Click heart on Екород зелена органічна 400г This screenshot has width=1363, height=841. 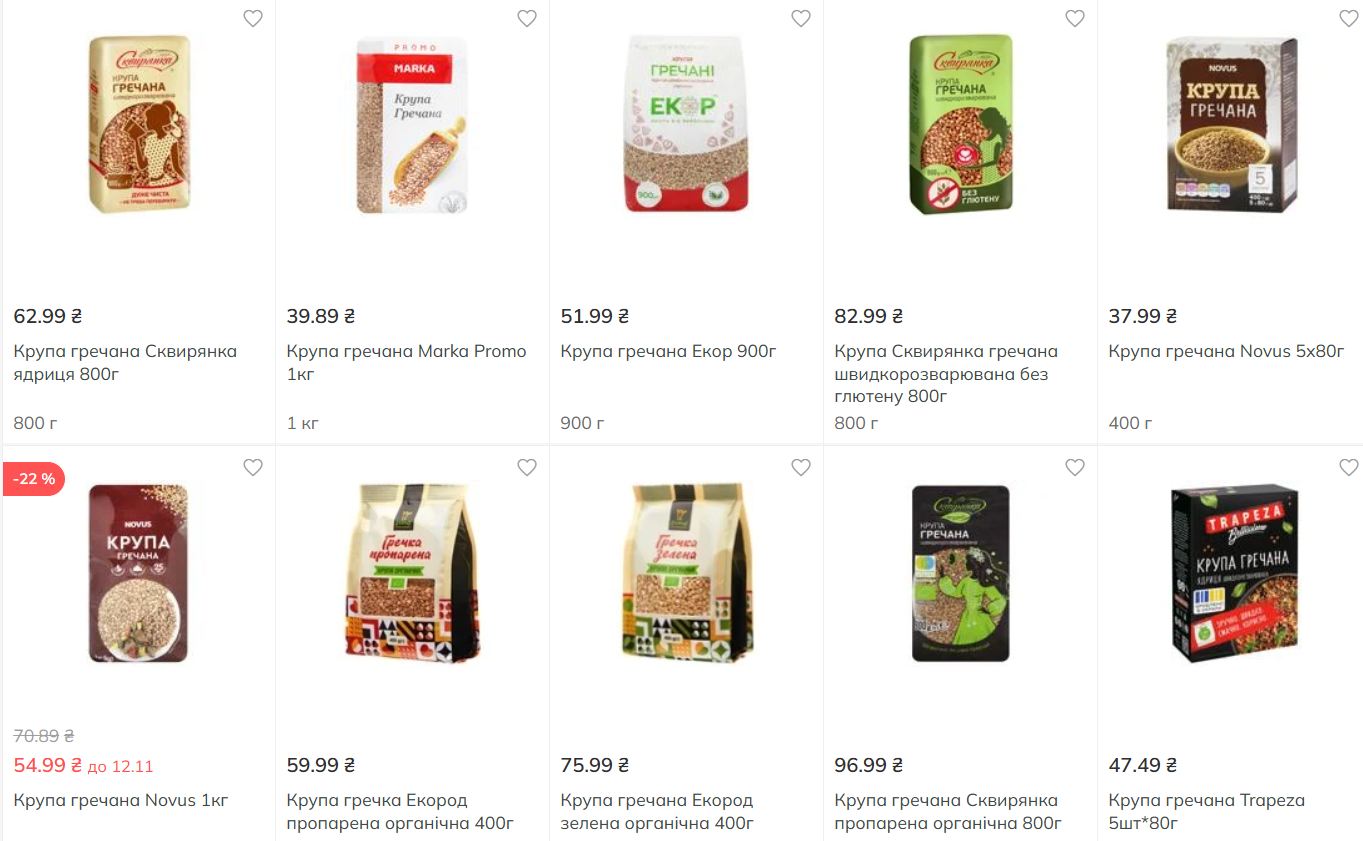801,467
